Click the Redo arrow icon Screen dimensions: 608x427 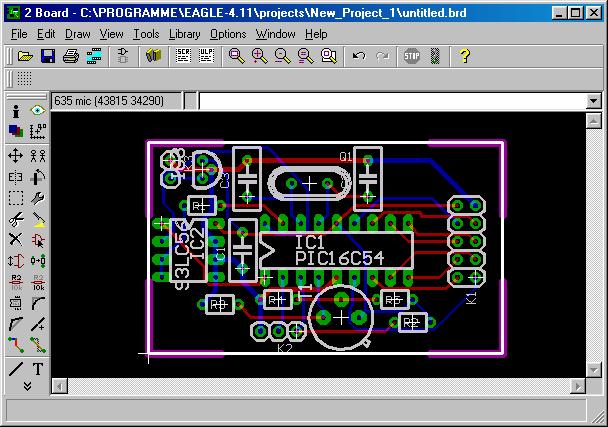pyautogui.click(x=383, y=56)
